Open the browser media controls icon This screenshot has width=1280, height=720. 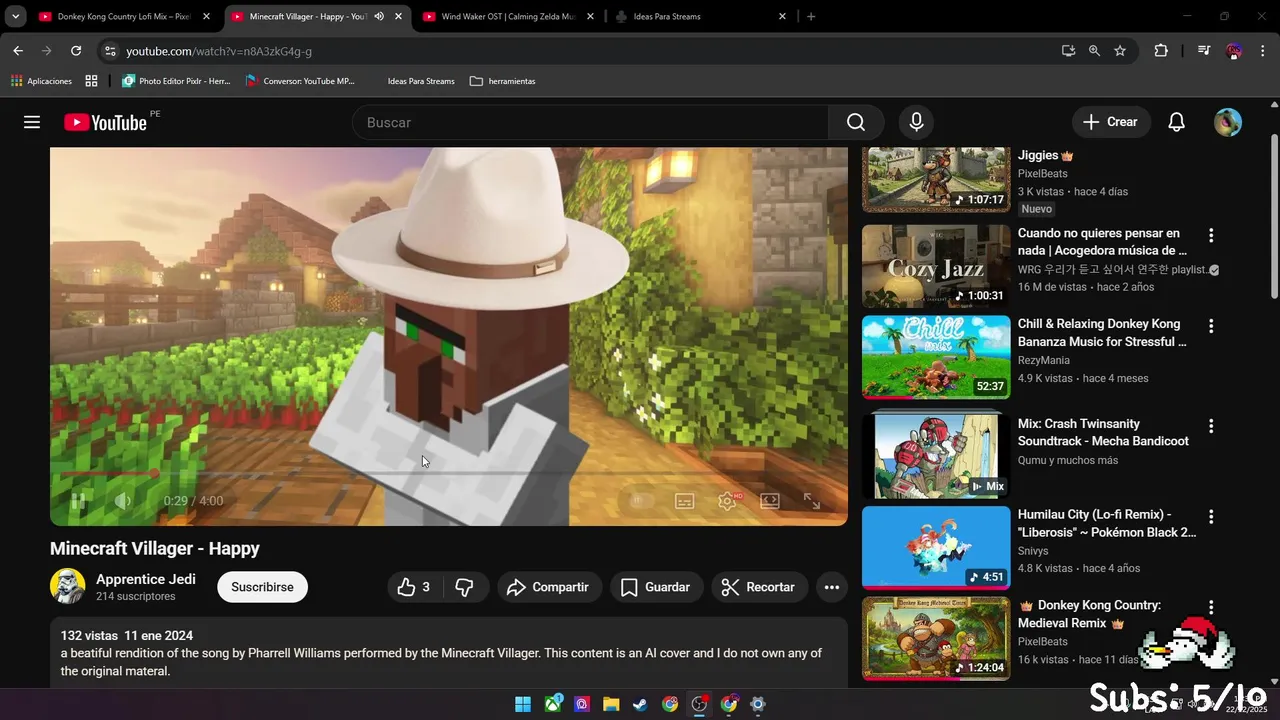[x=1204, y=51]
